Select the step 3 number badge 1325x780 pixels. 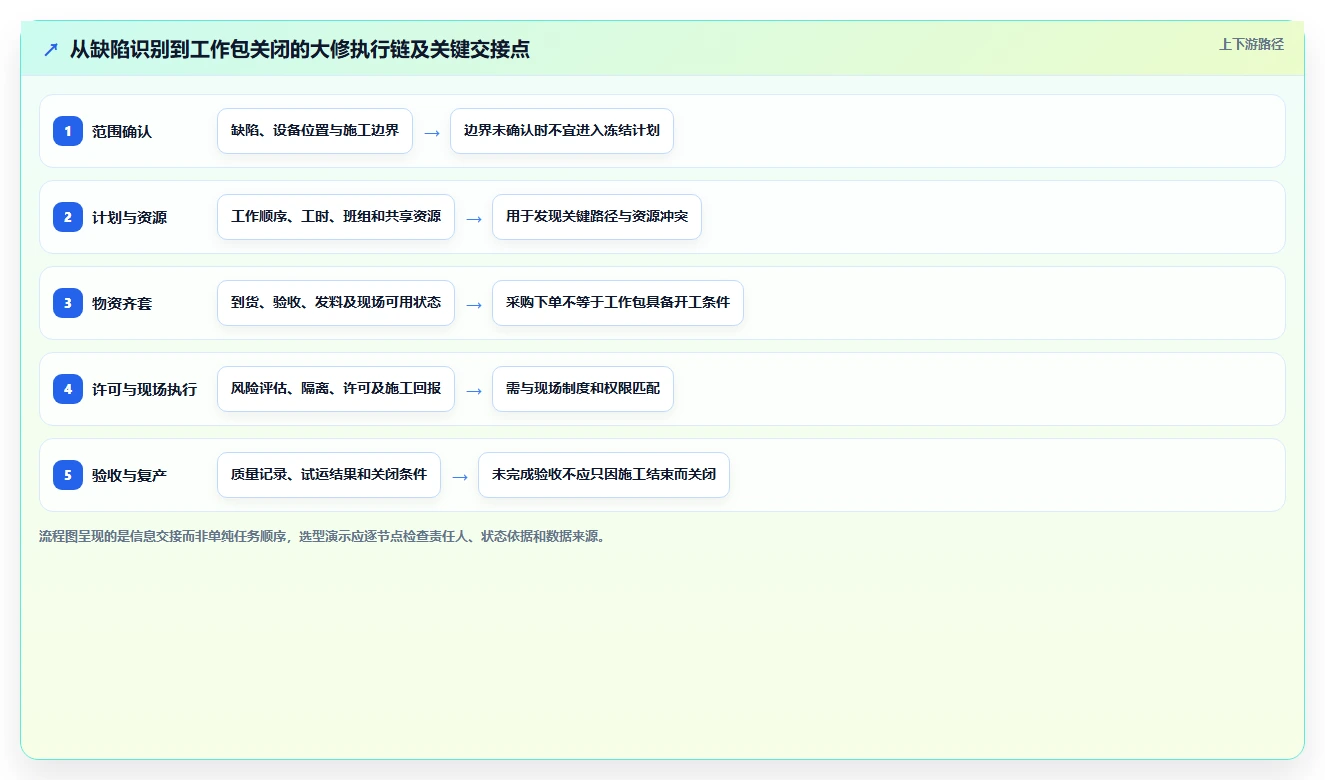(68, 303)
